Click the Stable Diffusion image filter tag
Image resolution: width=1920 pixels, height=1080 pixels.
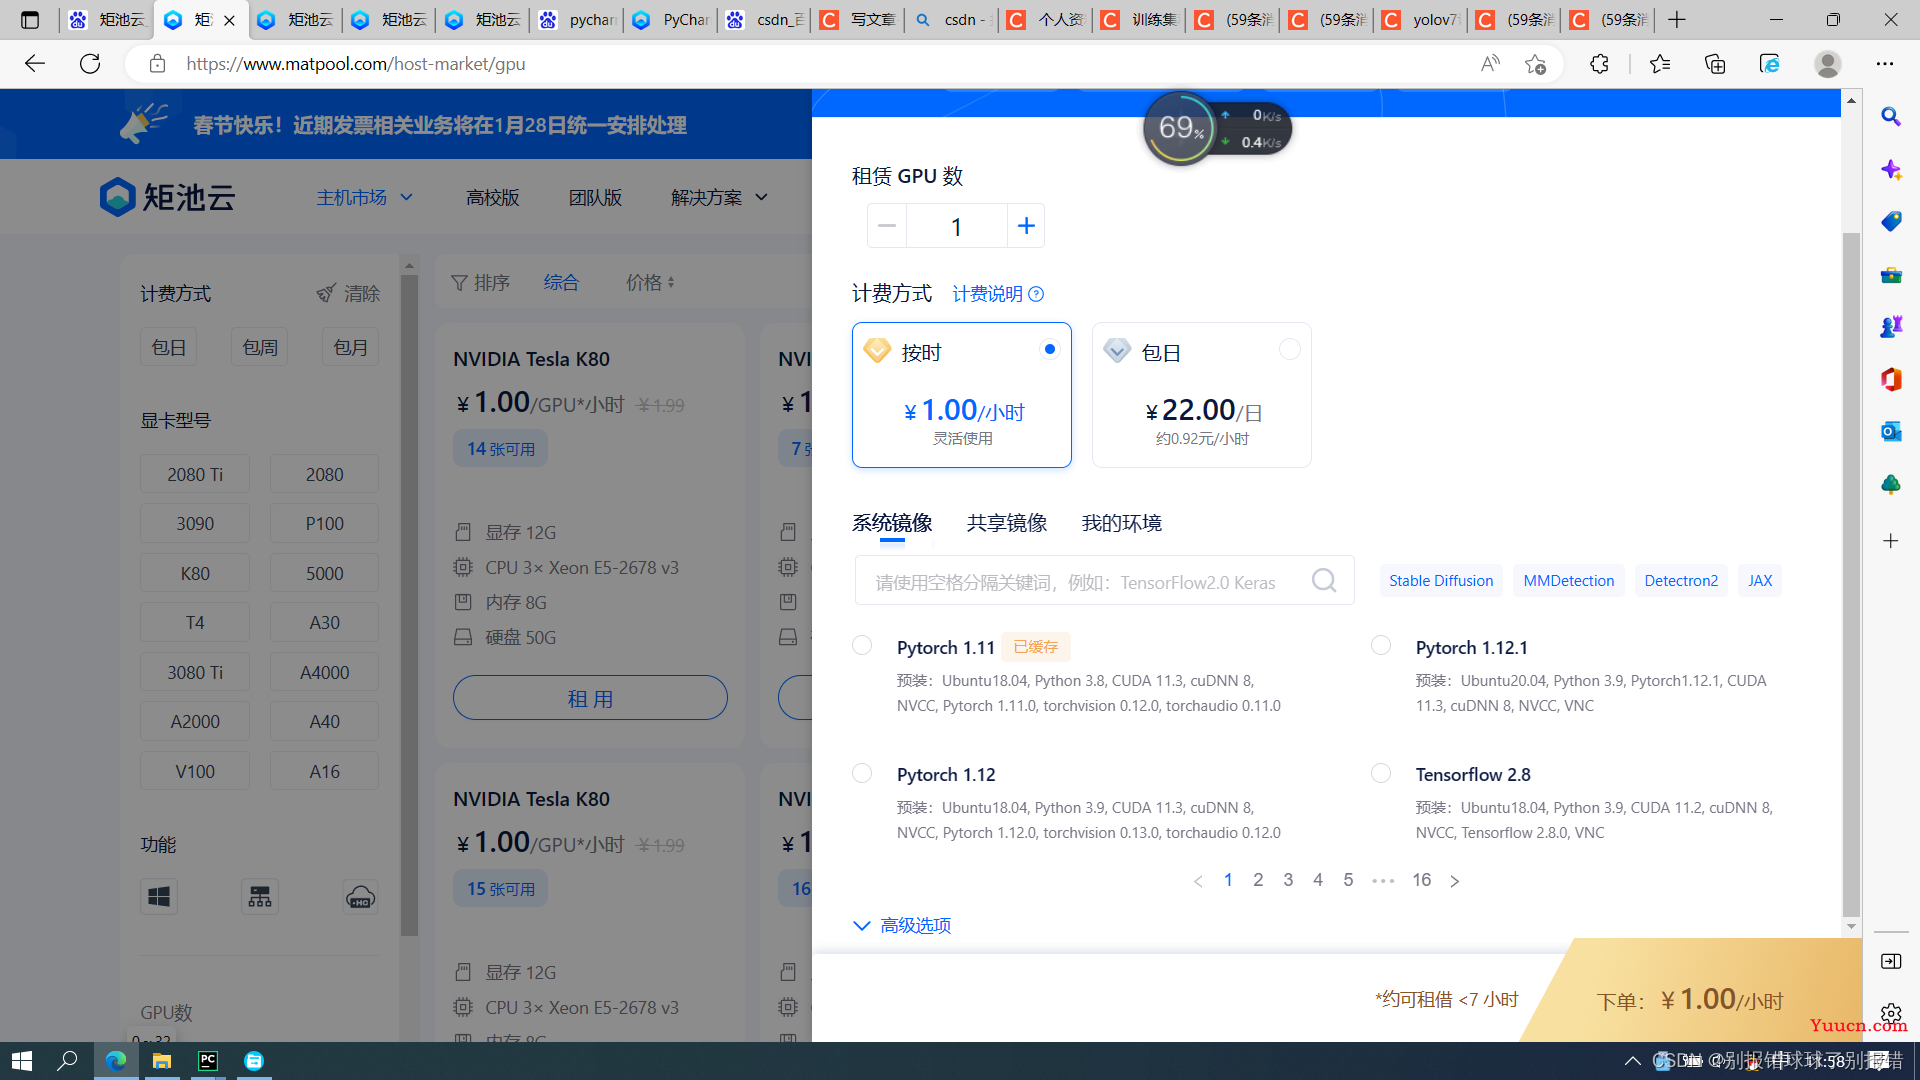point(1440,580)
